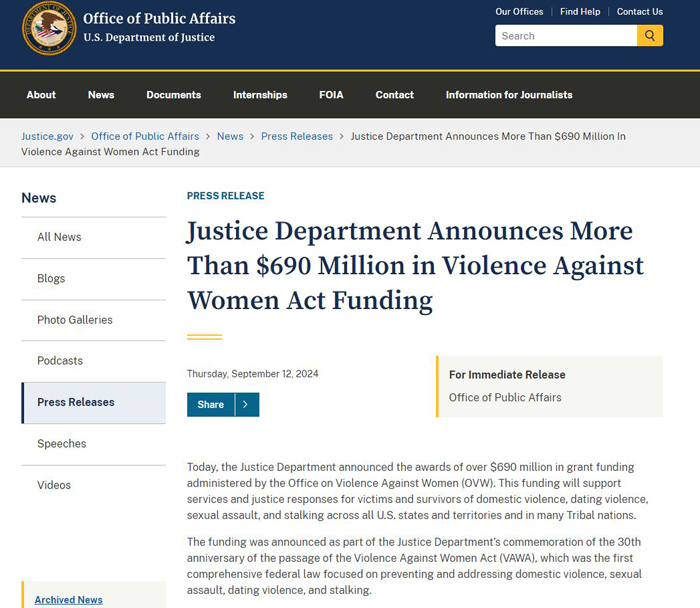This screenshot has width=700, height=608.
Task: Go to News breadcrumb link
Action: [x=230, y=136]
